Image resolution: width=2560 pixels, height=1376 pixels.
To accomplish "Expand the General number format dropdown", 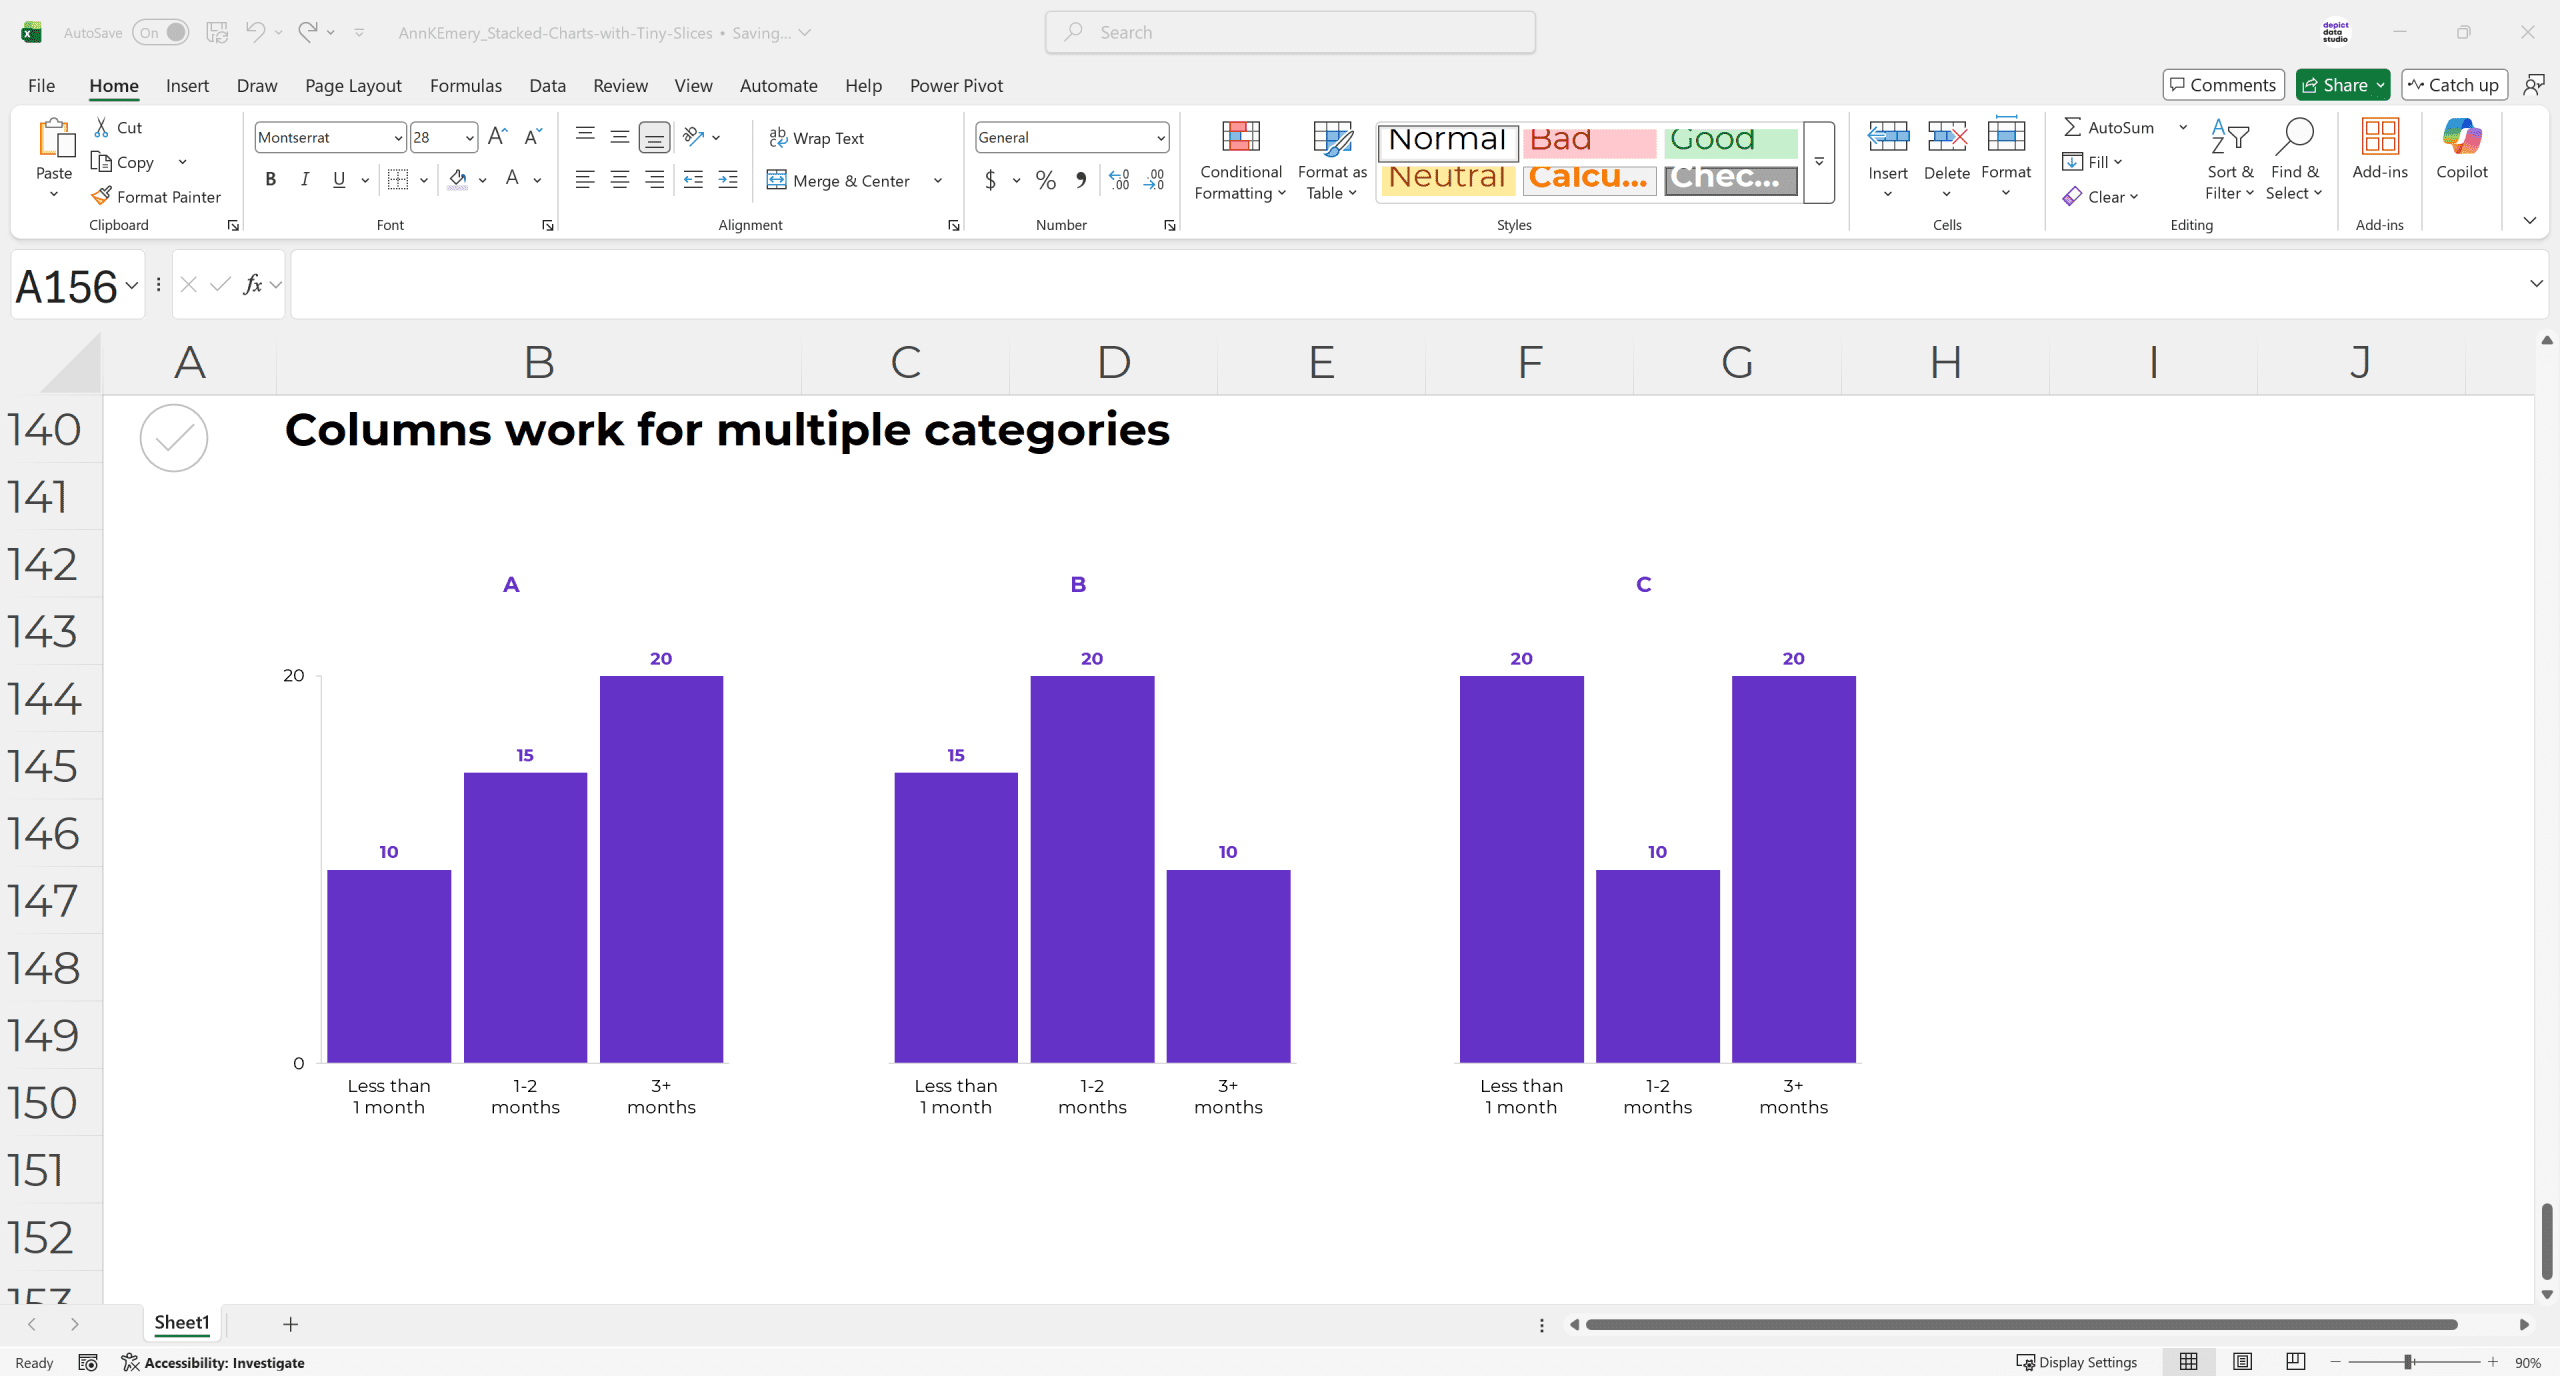I will (x=1160, y=138).
